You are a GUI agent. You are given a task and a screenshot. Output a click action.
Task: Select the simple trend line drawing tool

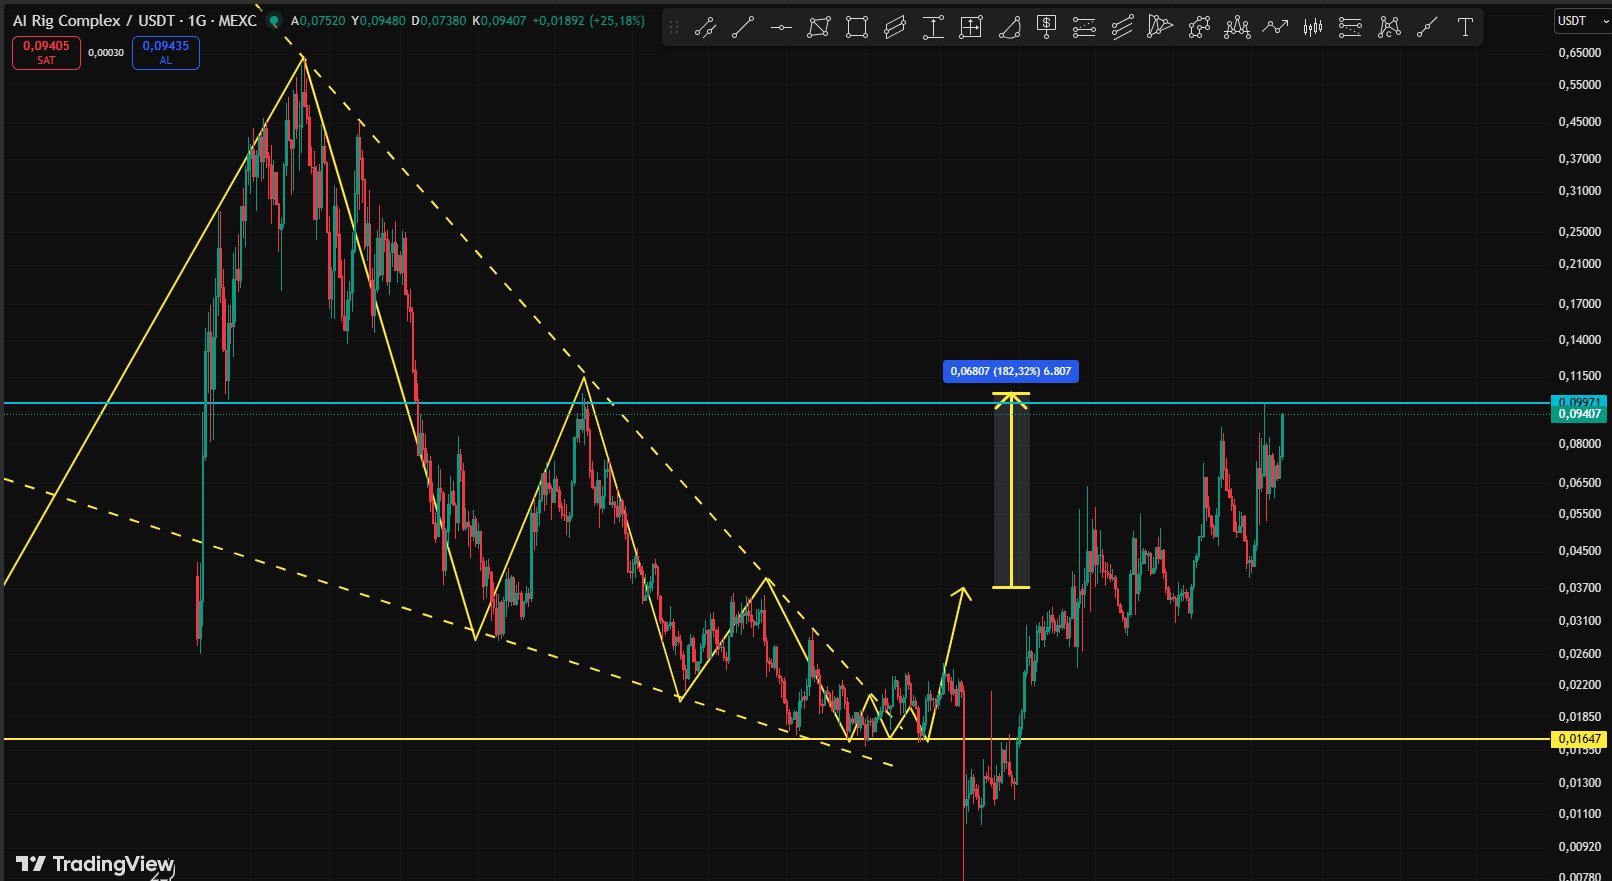click(x=743, y=28)
